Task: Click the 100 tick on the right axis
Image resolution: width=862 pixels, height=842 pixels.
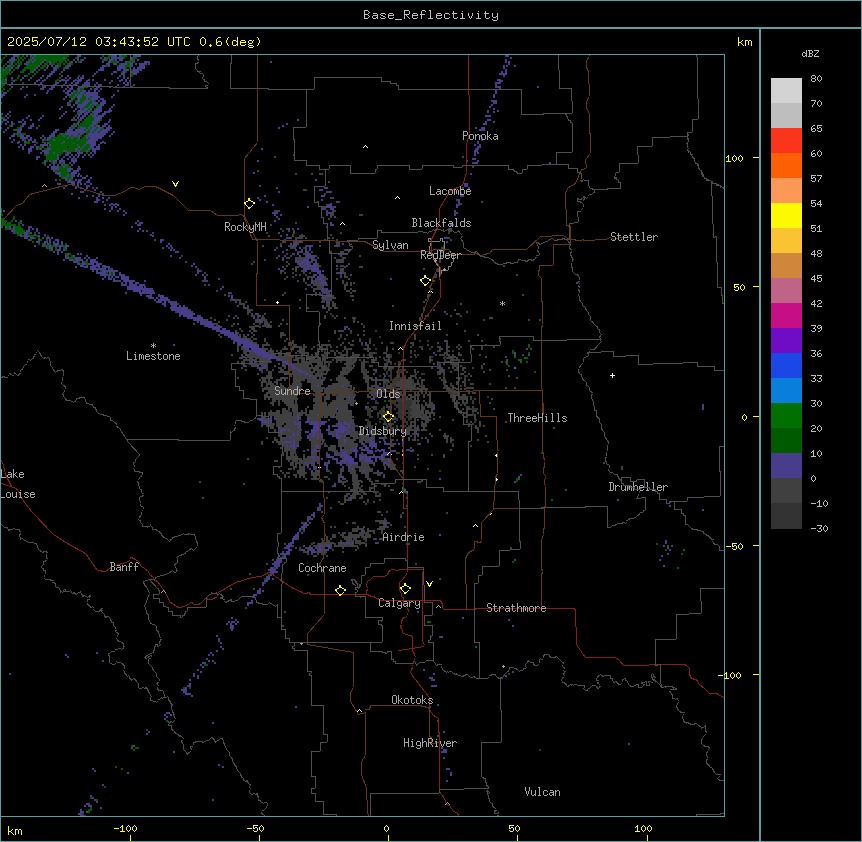Action: click(735, 158)
